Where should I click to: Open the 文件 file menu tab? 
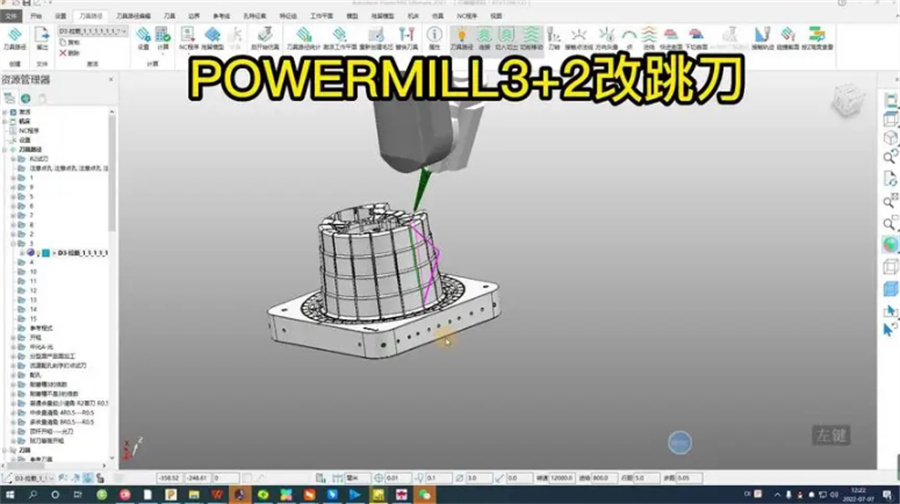click(11, 16)
